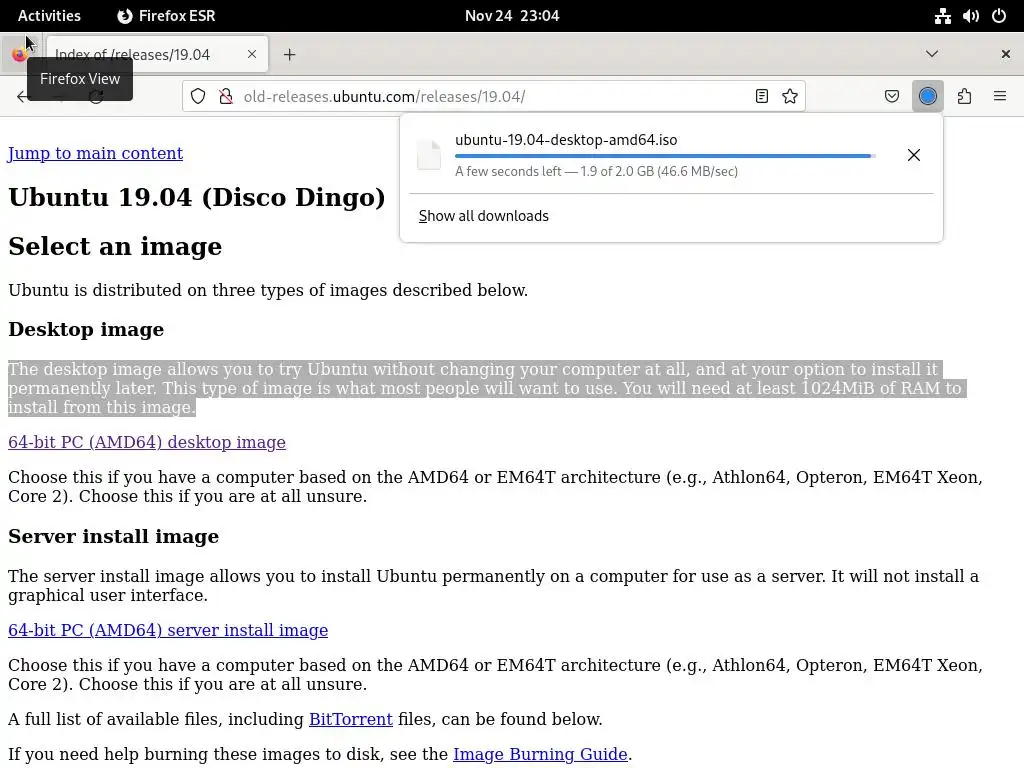Image resolution: width=1024 pixels, height=768 pixels.
Task: Click the download progress bar
Action: coord(665,156)
